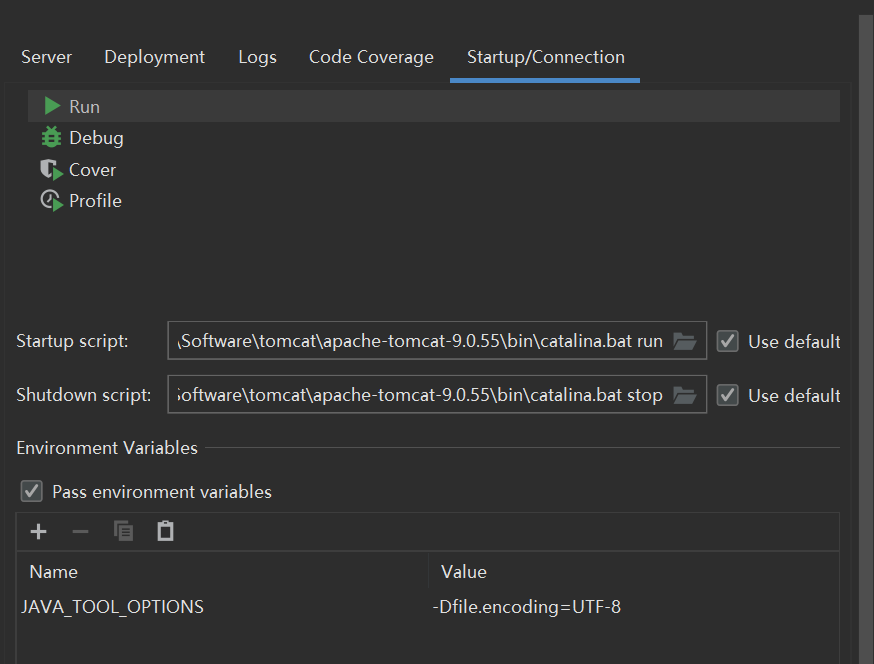Switch to the Server tab
The width and height of the screenshot is (874, 664).
[x=46, y=57]
